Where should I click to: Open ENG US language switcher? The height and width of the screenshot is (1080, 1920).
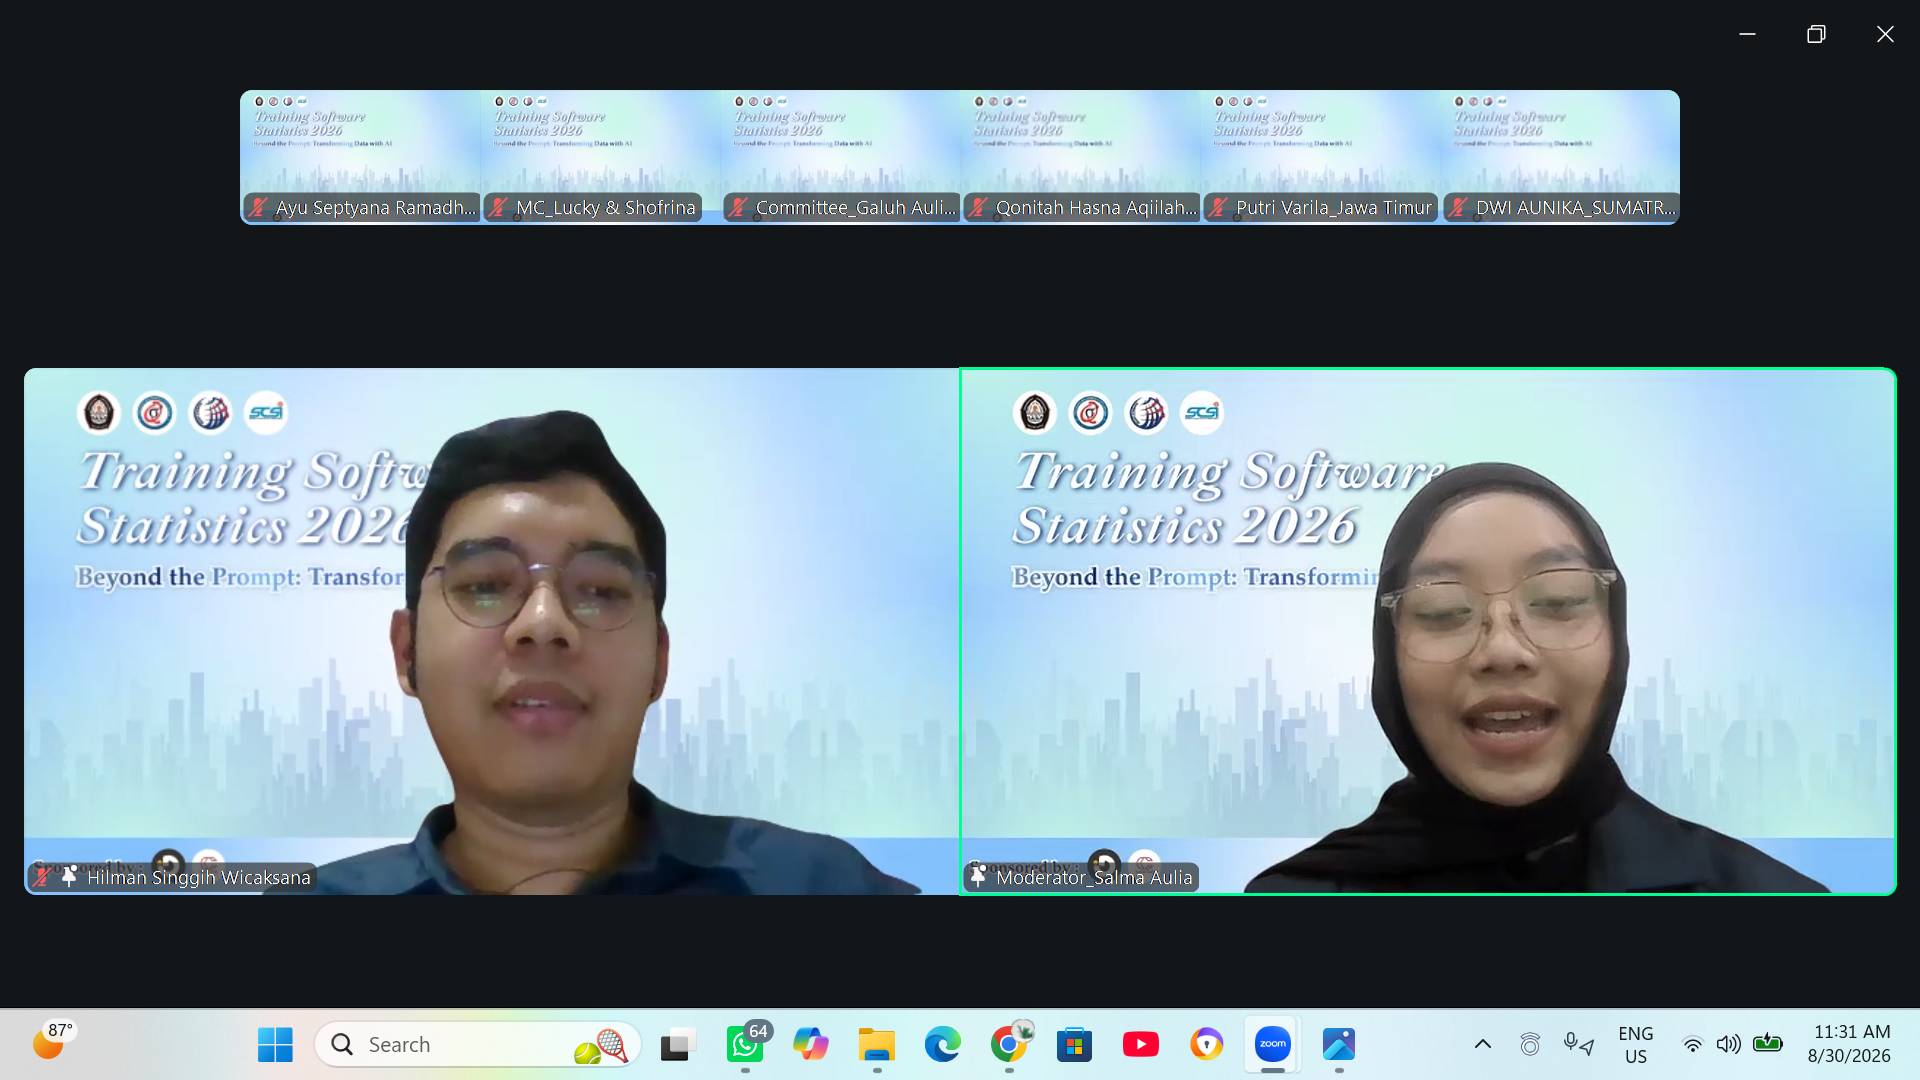[1636, 1044]
